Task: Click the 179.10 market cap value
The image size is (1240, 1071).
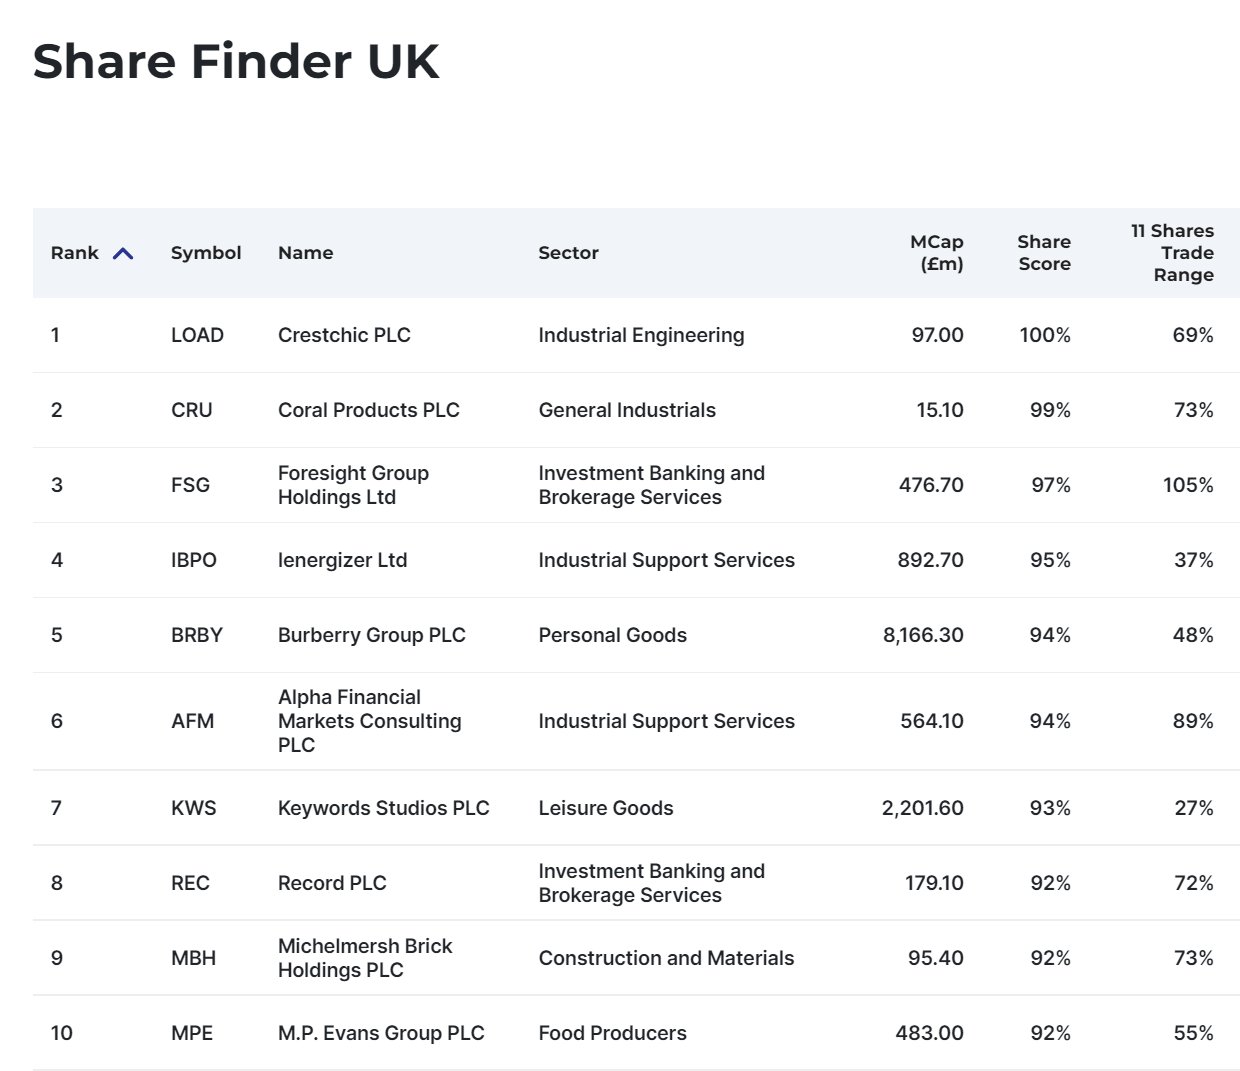Action: pyautogui.click(x=935, y=883)
